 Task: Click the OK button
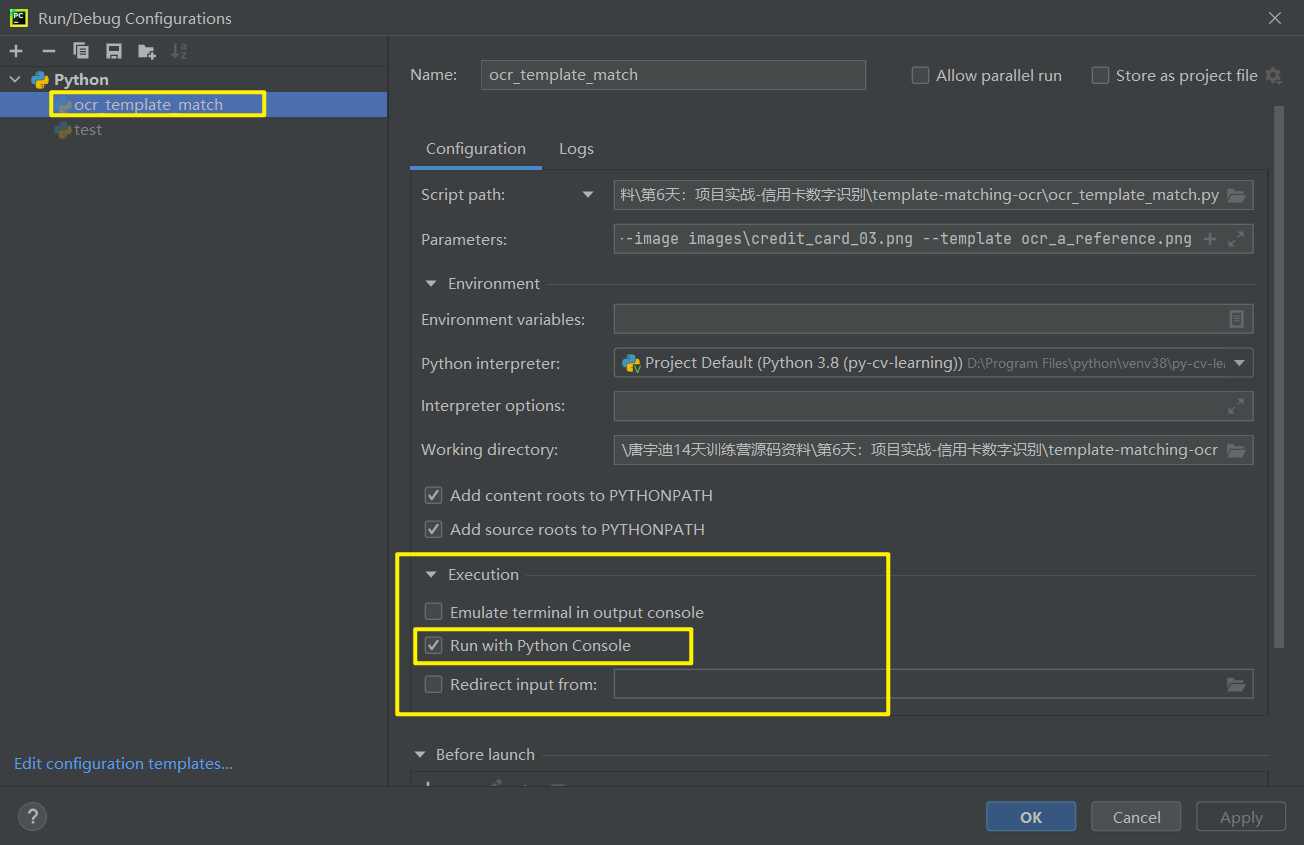coord(1031,817)
